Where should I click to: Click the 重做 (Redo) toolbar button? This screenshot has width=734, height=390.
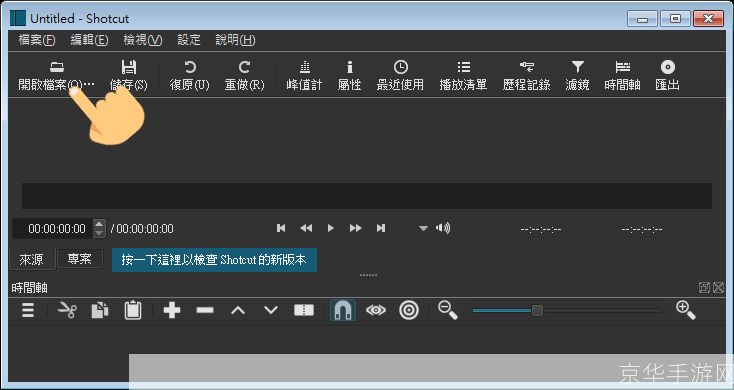click(244, 76)
